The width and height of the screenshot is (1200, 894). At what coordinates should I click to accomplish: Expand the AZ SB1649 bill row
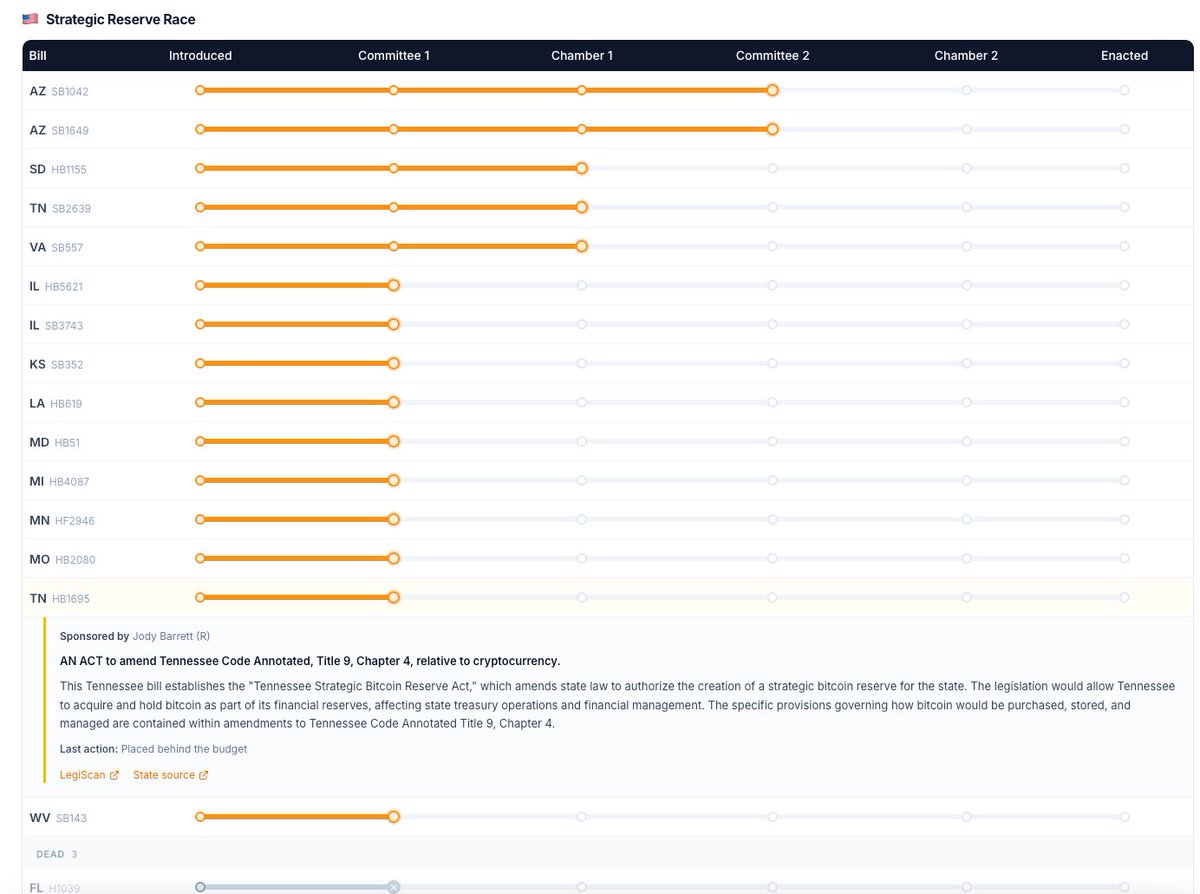(x=608, y=130)
